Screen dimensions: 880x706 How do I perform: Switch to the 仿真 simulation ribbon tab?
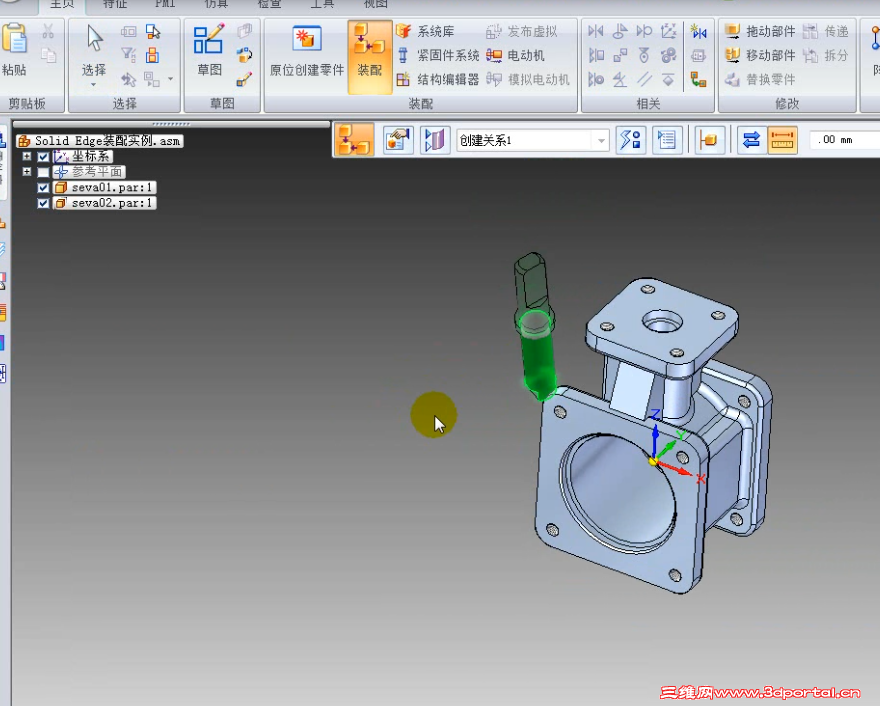[x=216, y=4]
